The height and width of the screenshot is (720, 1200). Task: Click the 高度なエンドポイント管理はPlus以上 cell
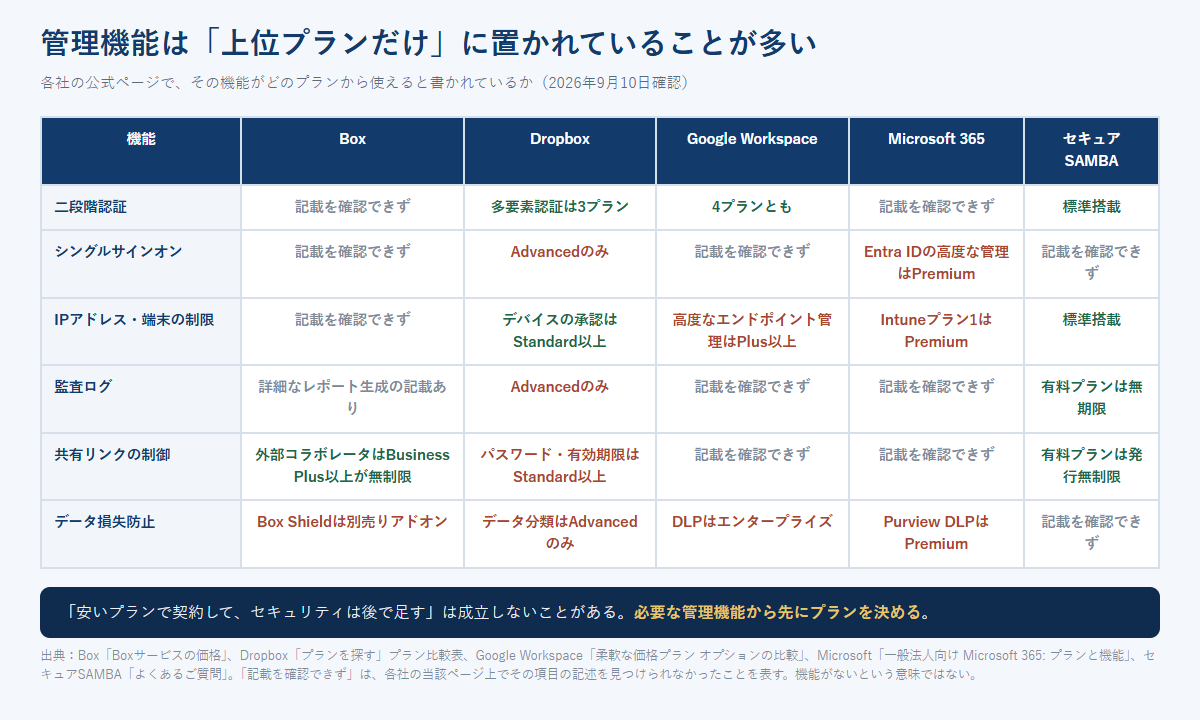point(752,331)
